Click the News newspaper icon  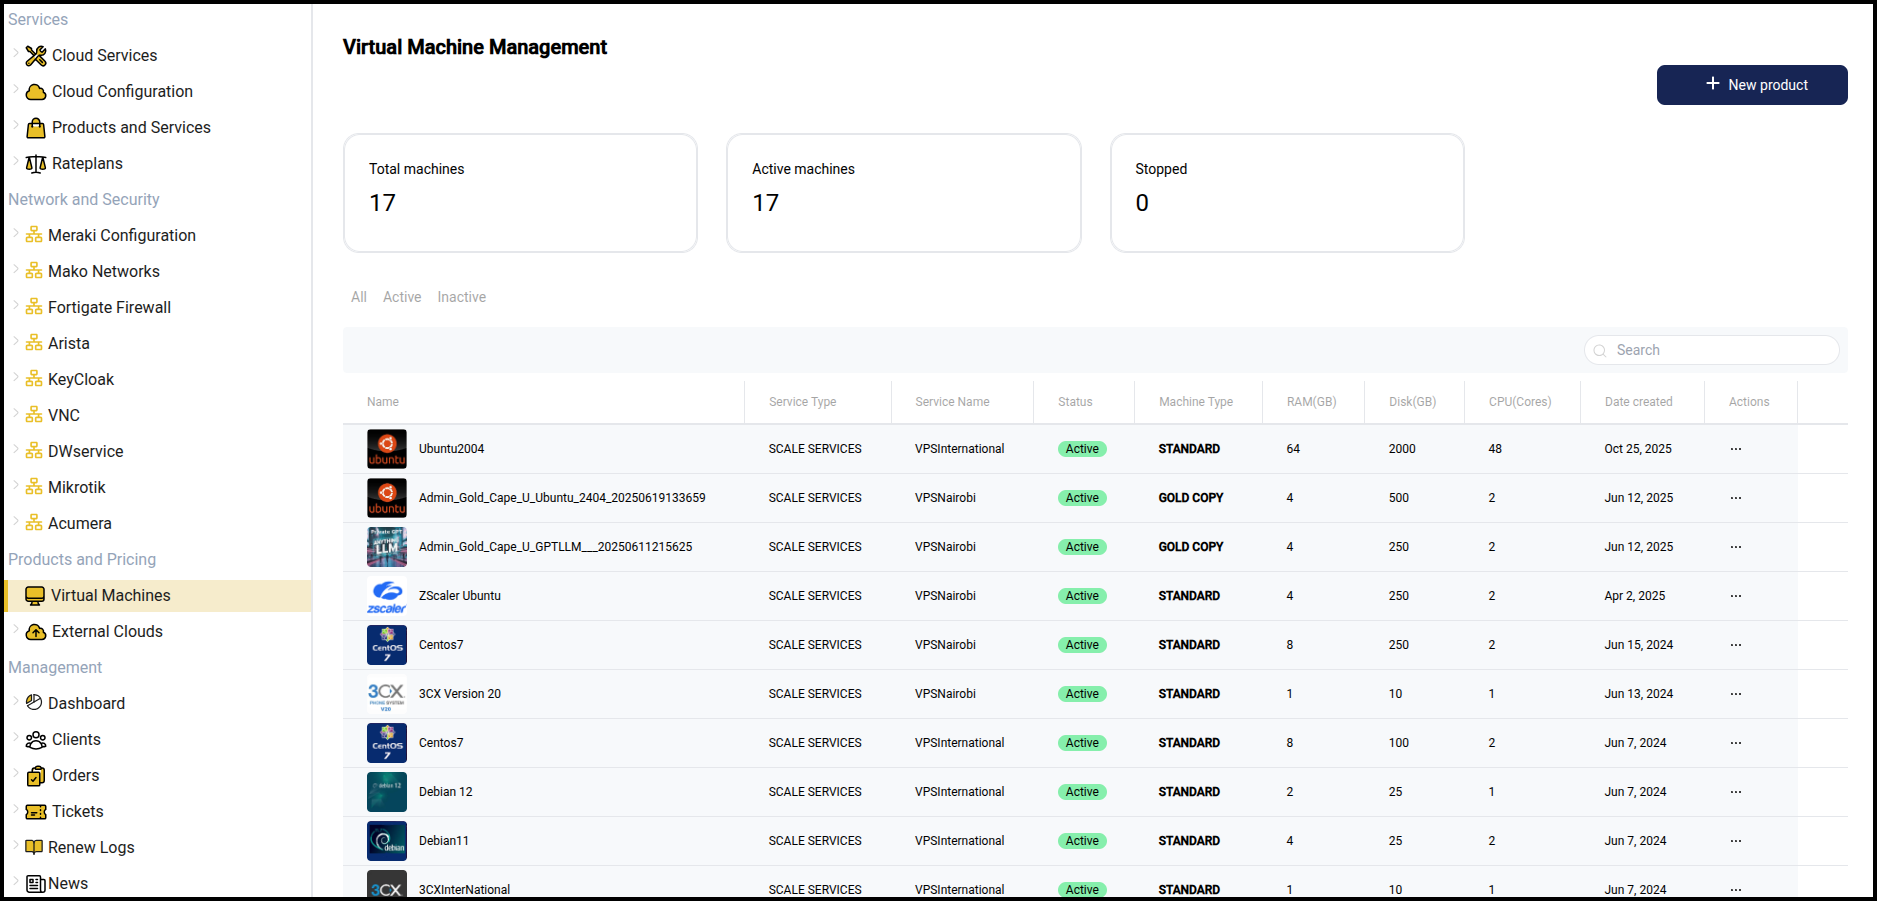(35, 884)
